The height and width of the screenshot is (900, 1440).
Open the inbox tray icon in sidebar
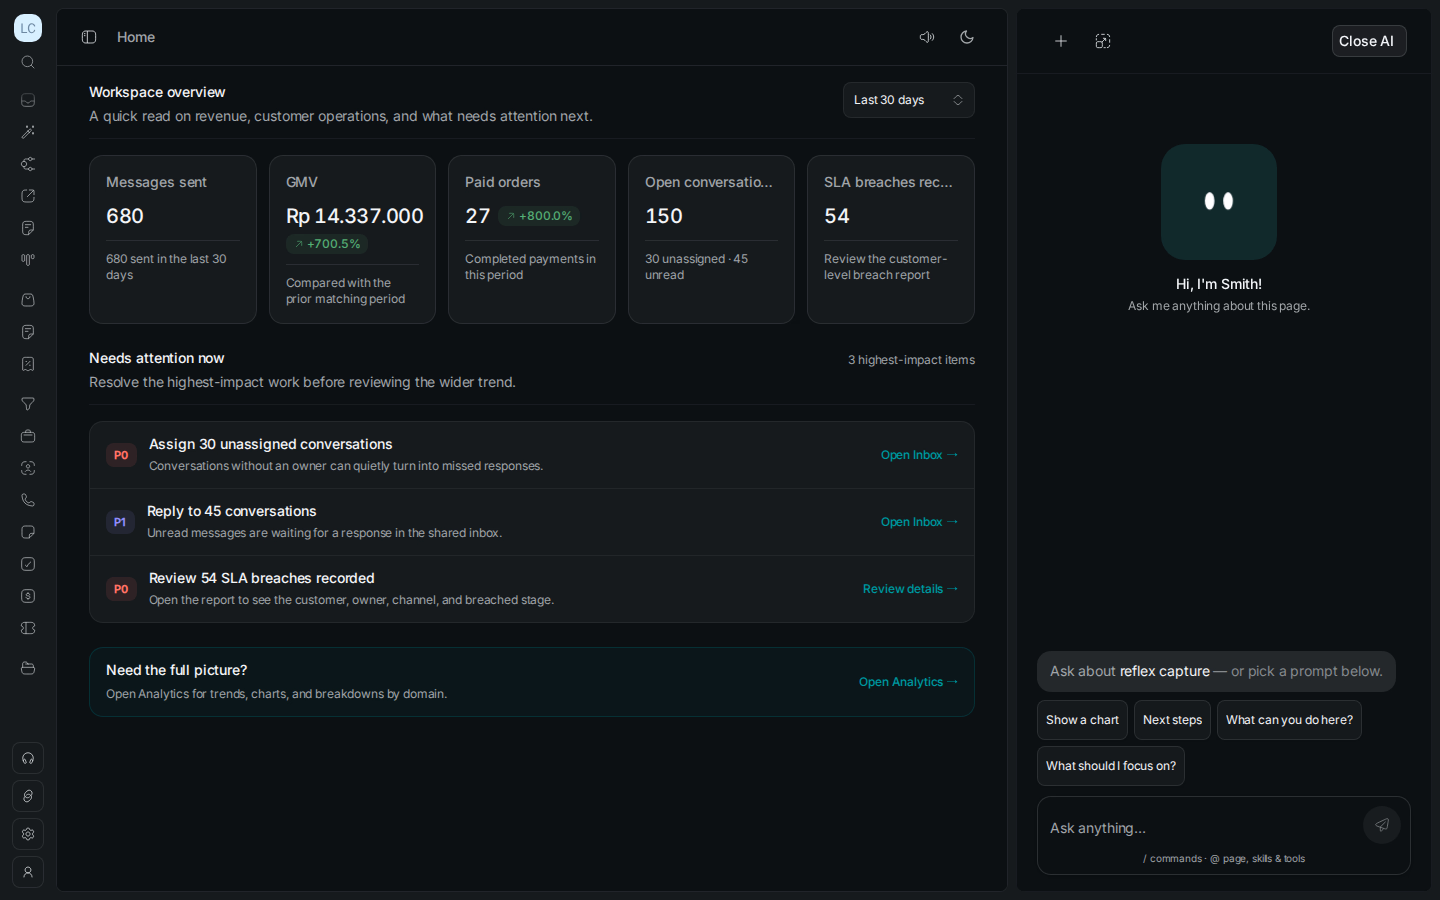[x=28, y=100]
